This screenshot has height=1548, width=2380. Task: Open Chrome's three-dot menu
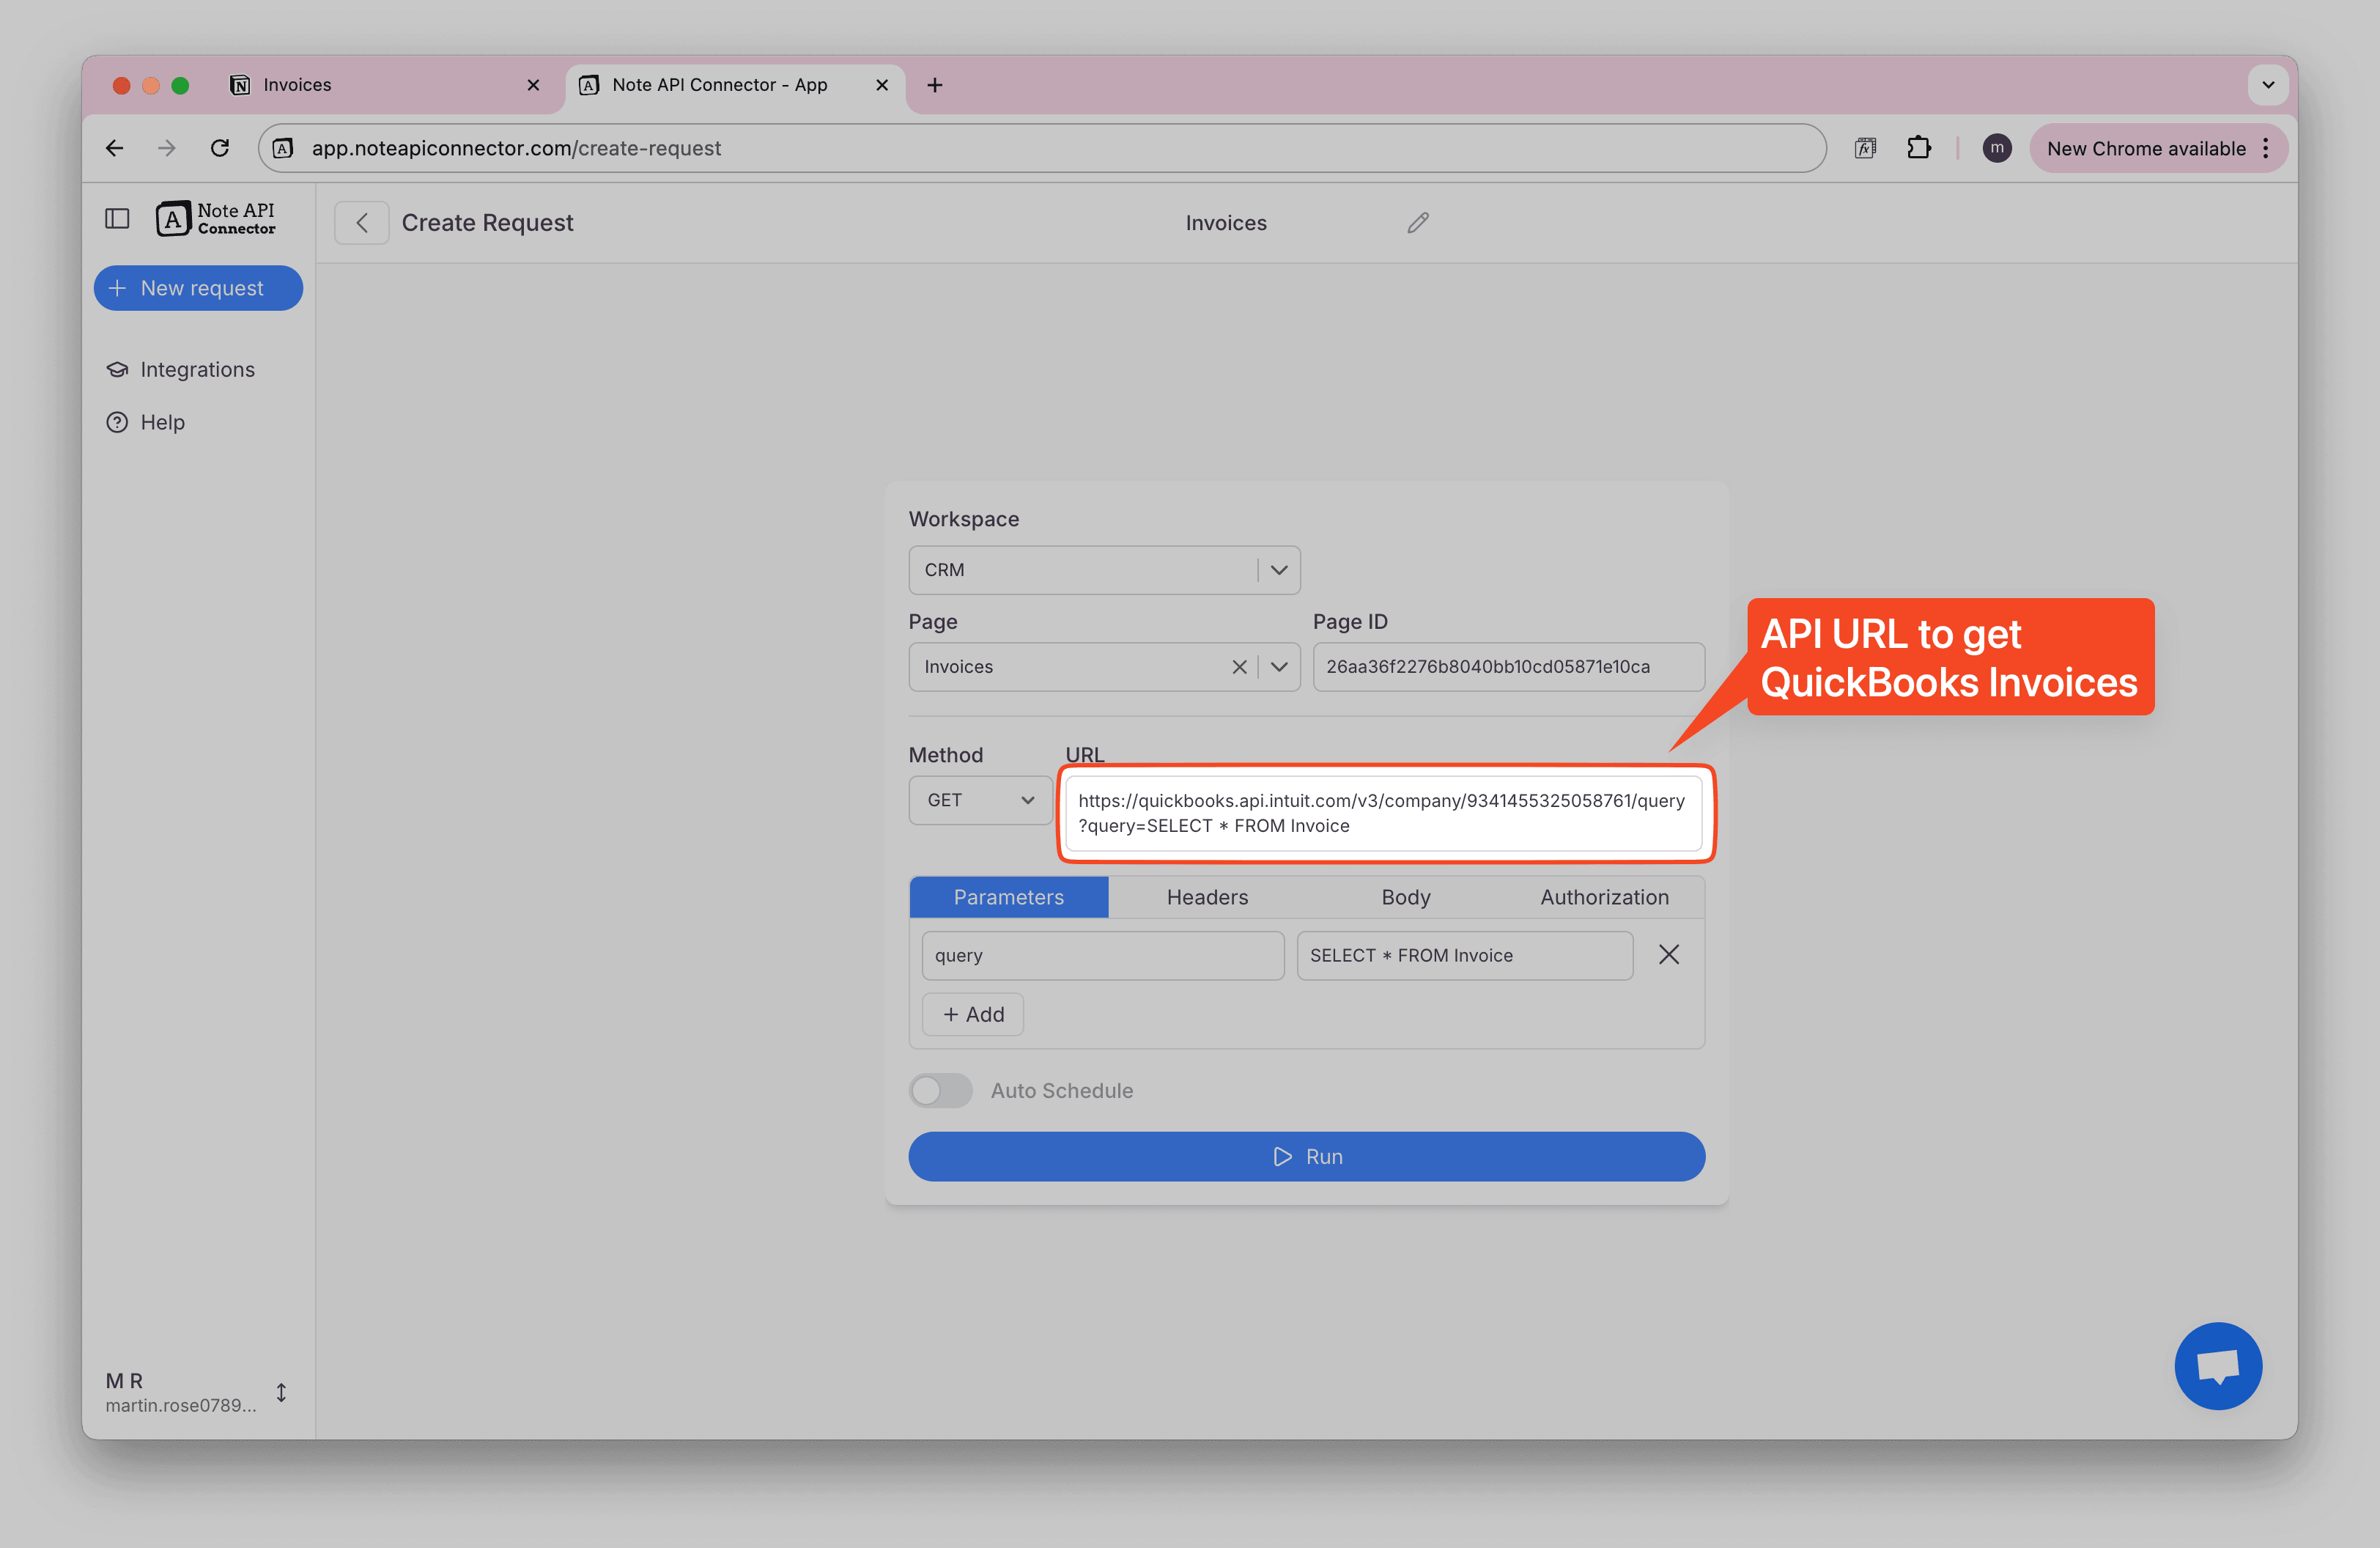click(x=2266, y=148)
